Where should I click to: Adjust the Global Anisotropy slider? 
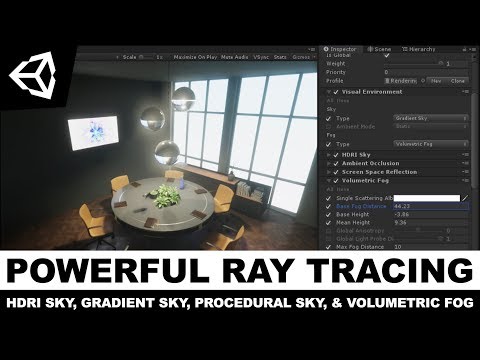coord(418,230)
